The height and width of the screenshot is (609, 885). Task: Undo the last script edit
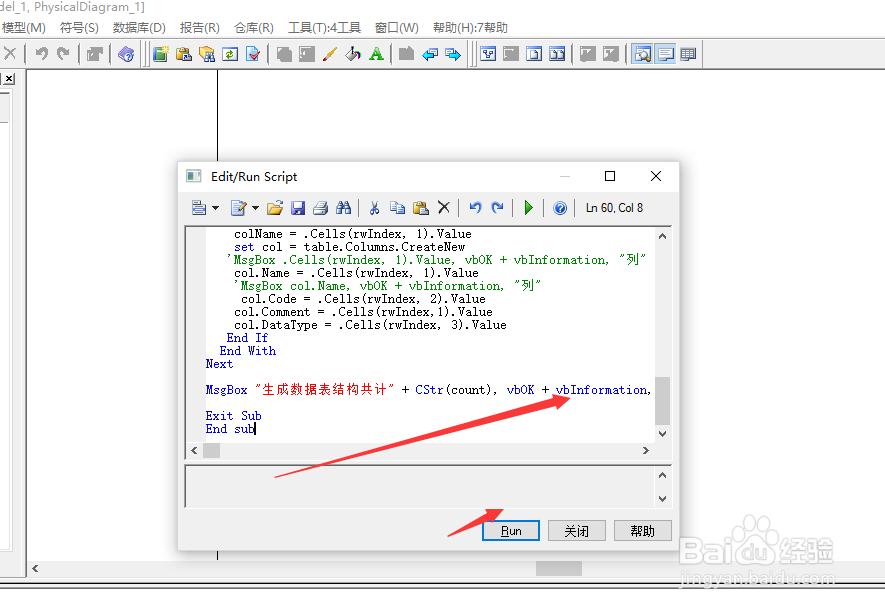pos(475,207)
